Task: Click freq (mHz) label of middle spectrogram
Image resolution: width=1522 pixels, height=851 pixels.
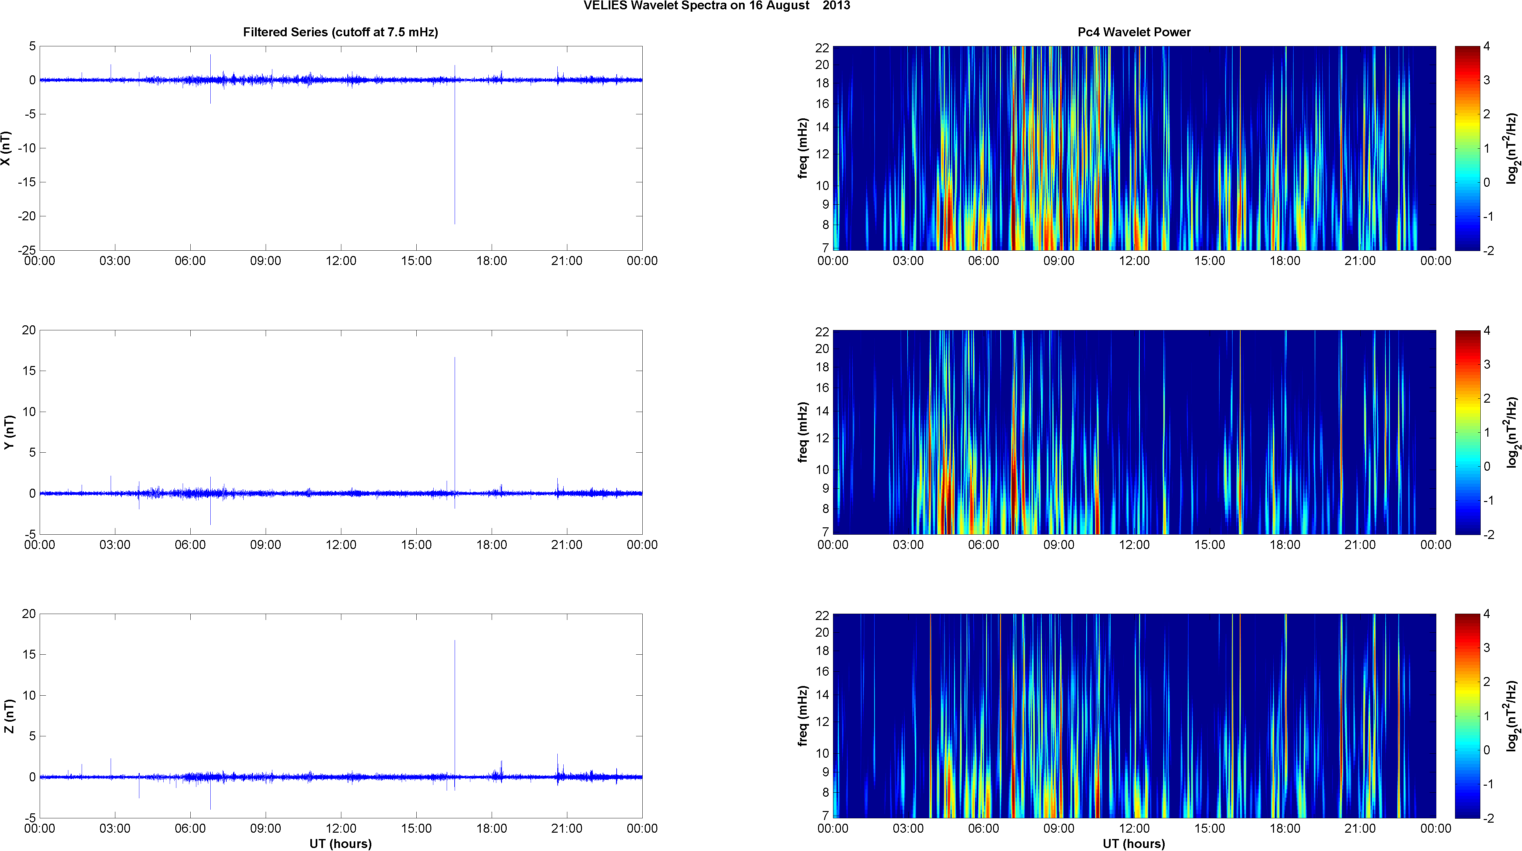Action: click(x=802, y=432)
